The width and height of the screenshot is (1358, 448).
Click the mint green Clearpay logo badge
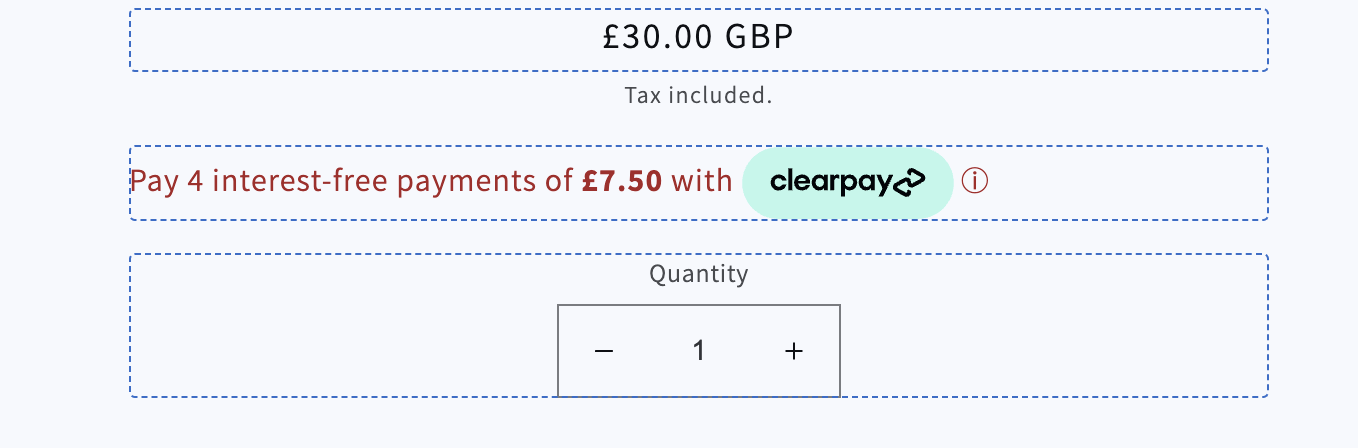848,182
